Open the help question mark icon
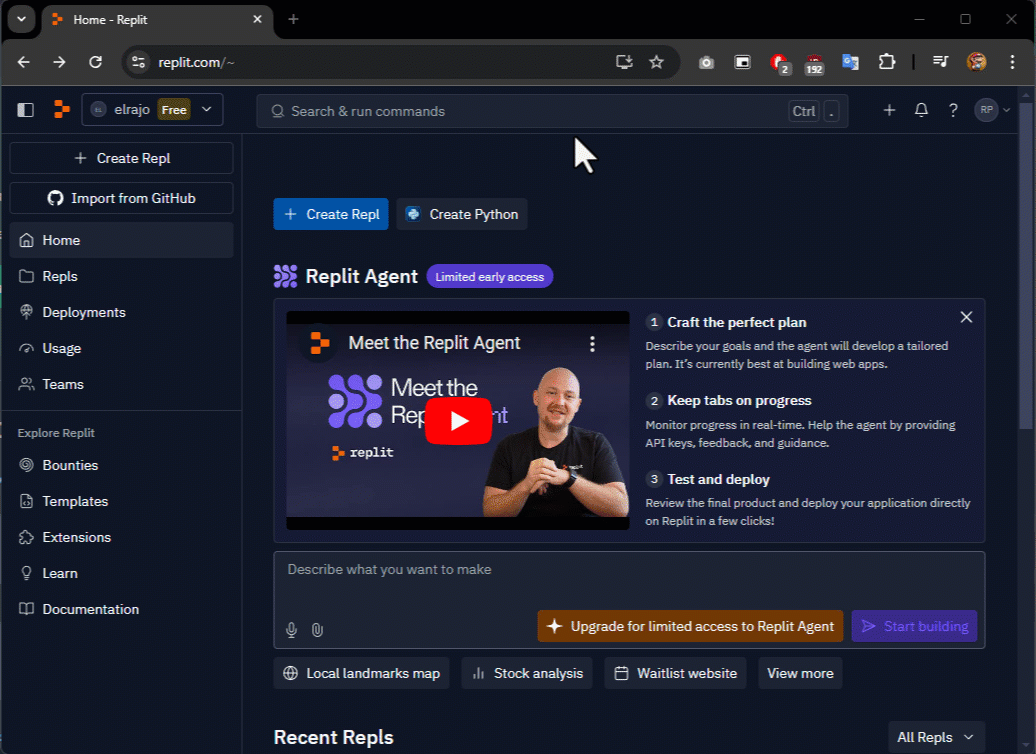This screenshot has height=754, width=1036. coord(953,110)
